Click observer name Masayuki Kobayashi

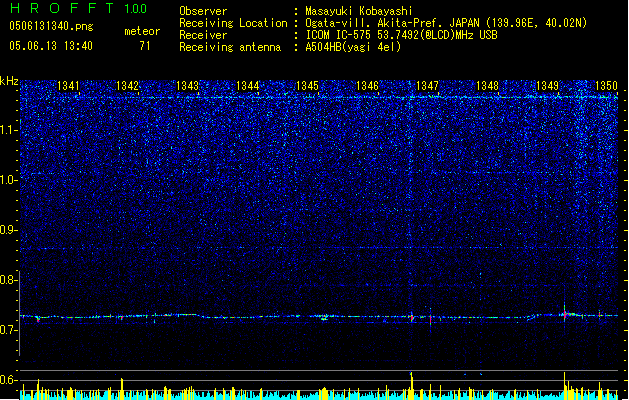[x=359, y=11]
